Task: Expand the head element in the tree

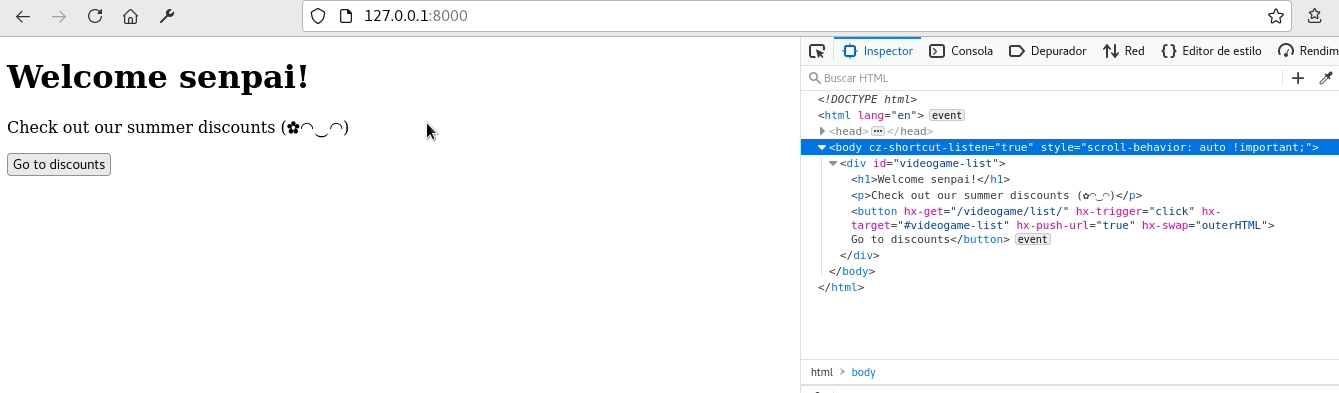Action: coord(823,131)
